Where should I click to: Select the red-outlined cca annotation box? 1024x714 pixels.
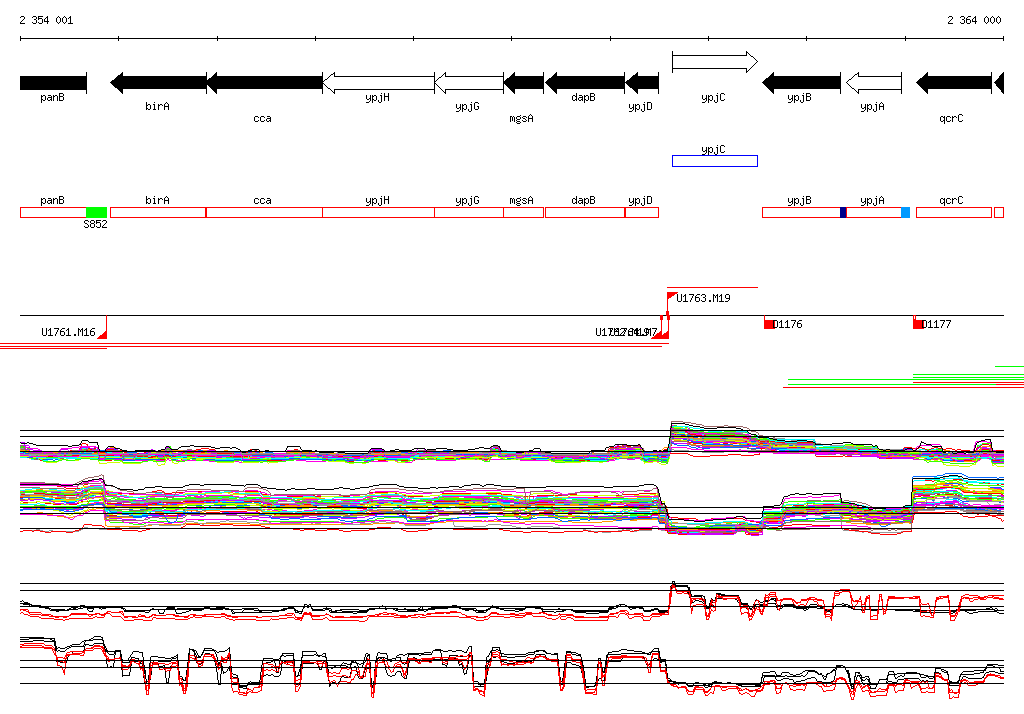(x=264, y=212)
